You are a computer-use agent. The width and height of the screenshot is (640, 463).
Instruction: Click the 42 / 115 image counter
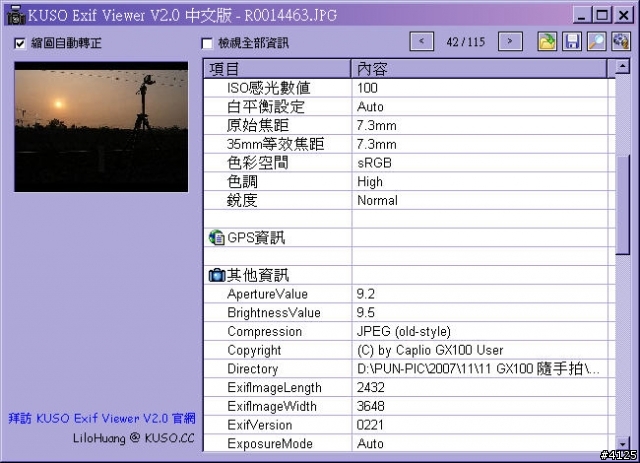point(466,42)
